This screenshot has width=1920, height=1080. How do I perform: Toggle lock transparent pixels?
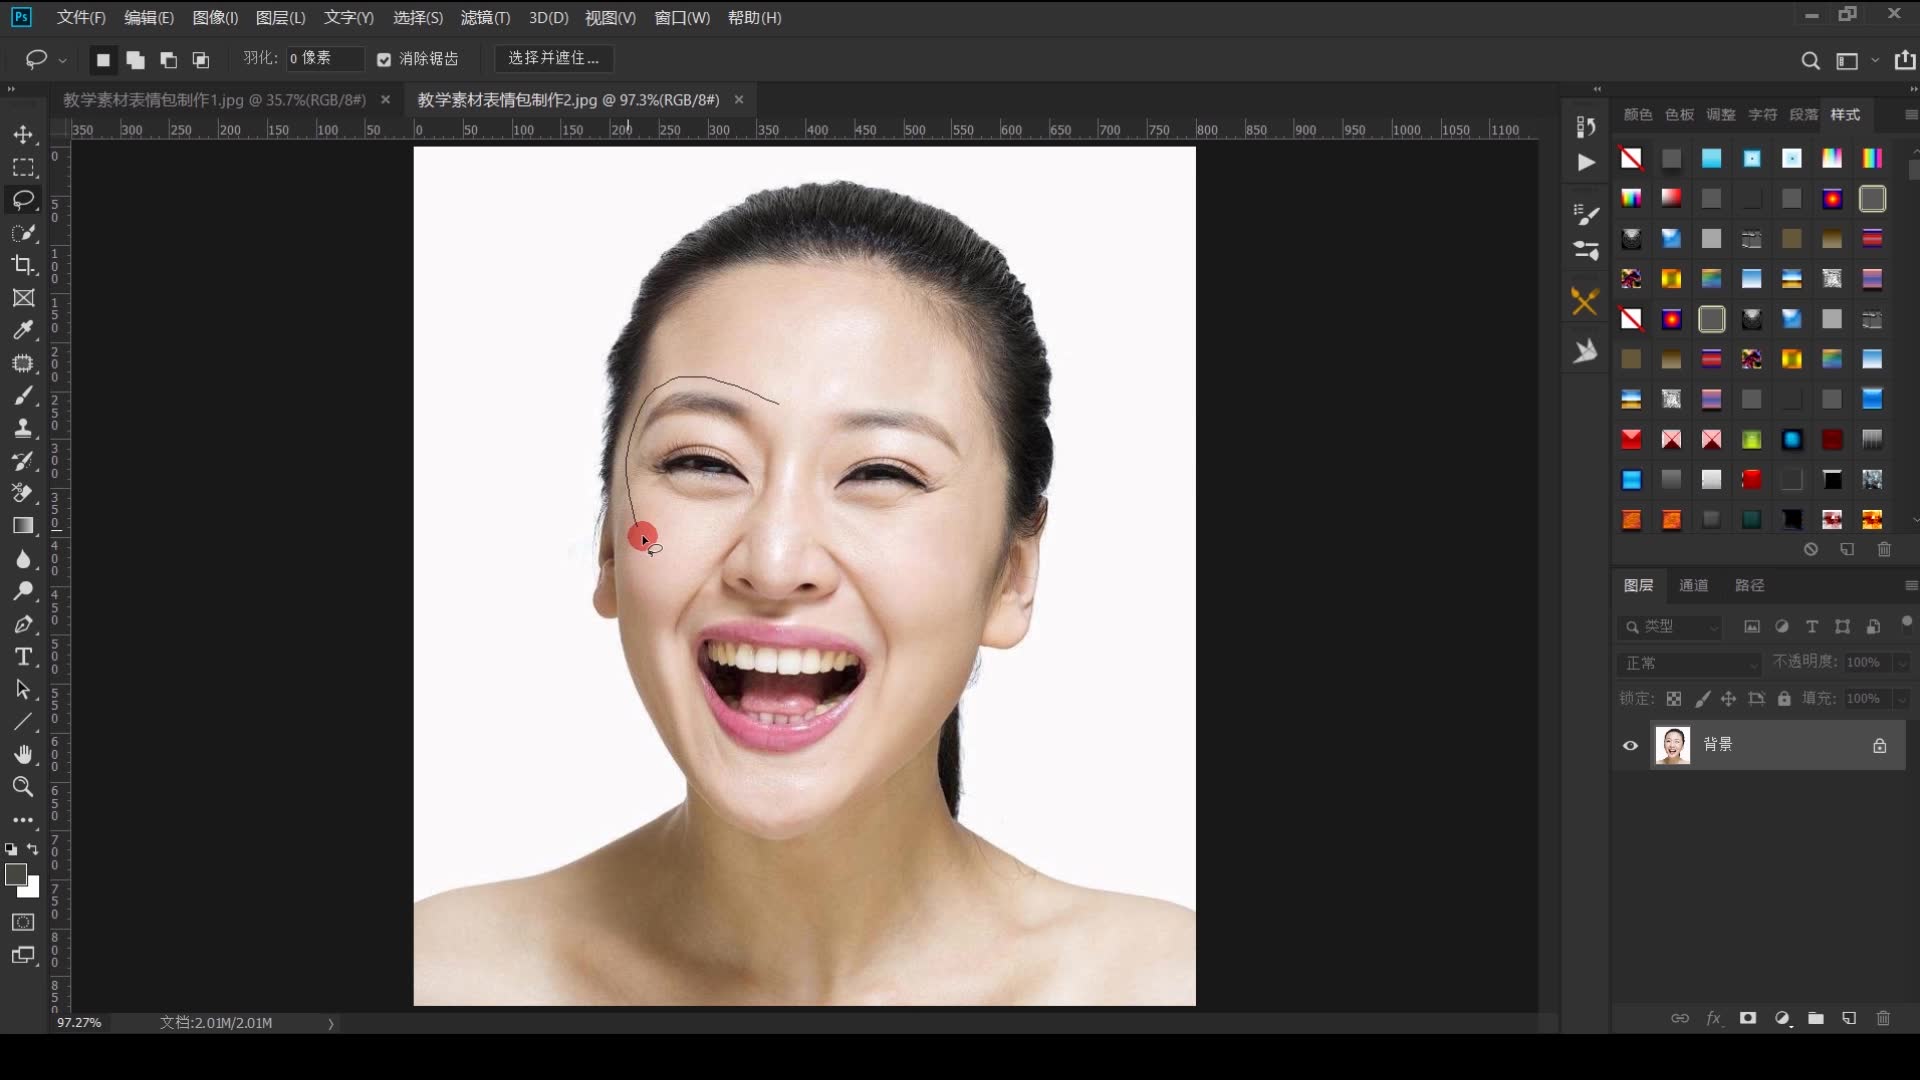click(1674, 699)
